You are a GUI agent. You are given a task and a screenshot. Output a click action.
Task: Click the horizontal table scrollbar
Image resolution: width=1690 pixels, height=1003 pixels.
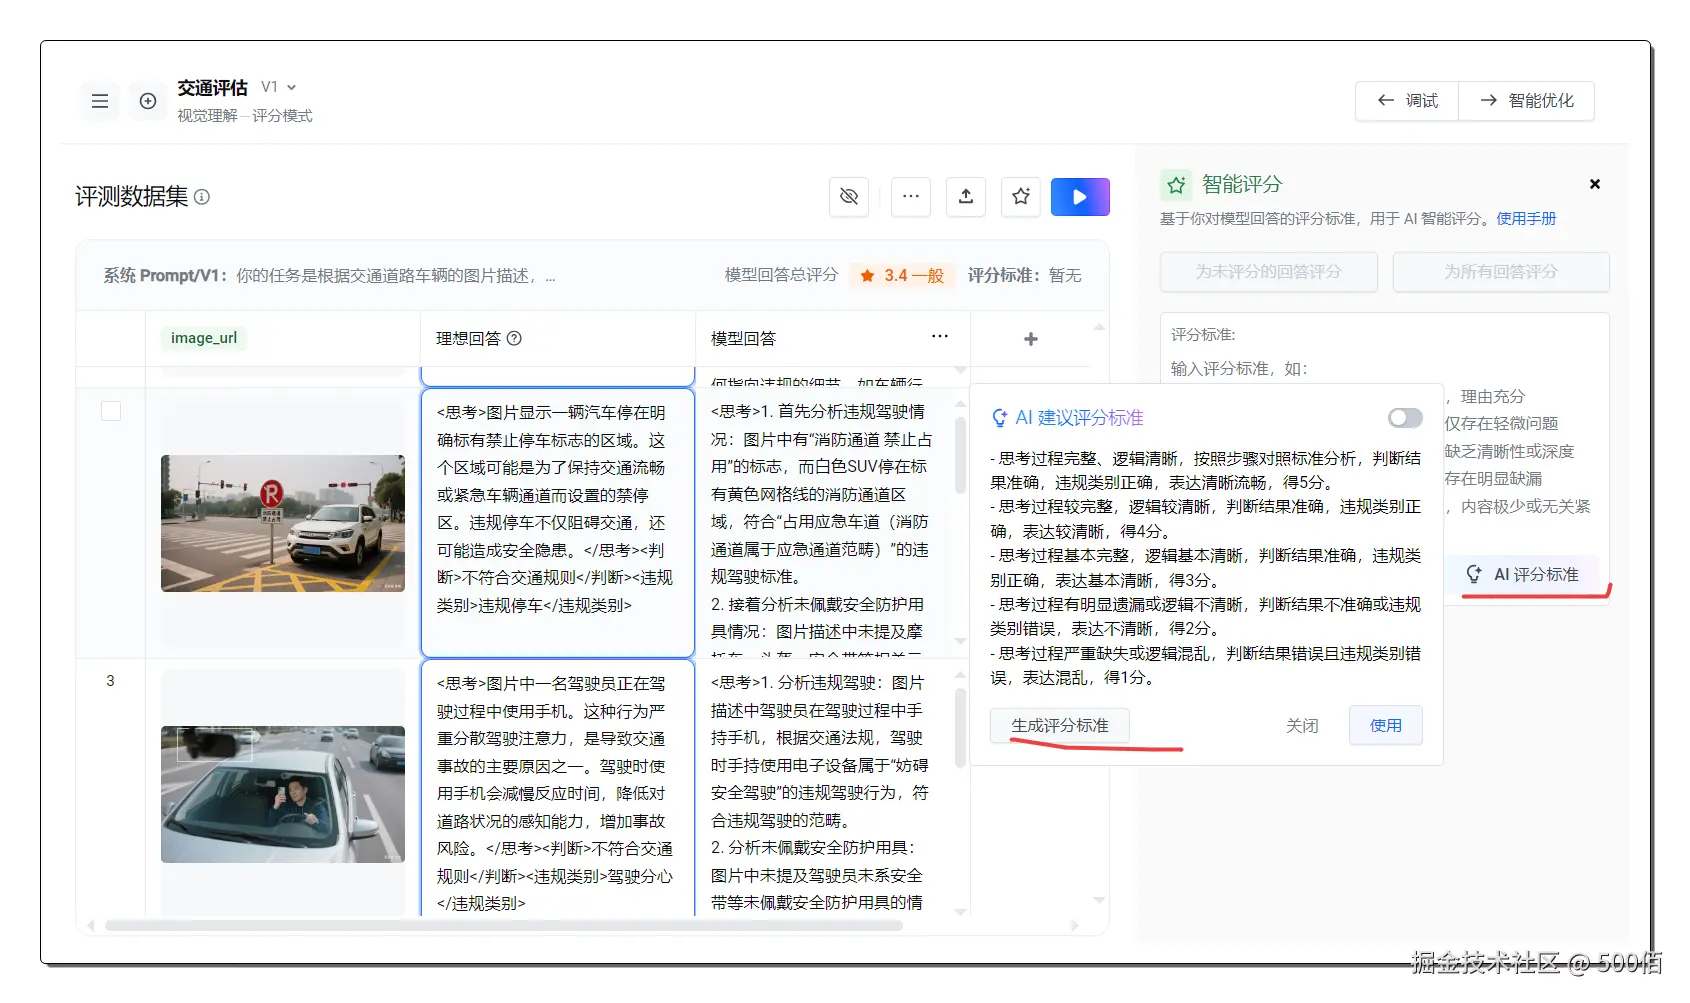pos(503,926)
